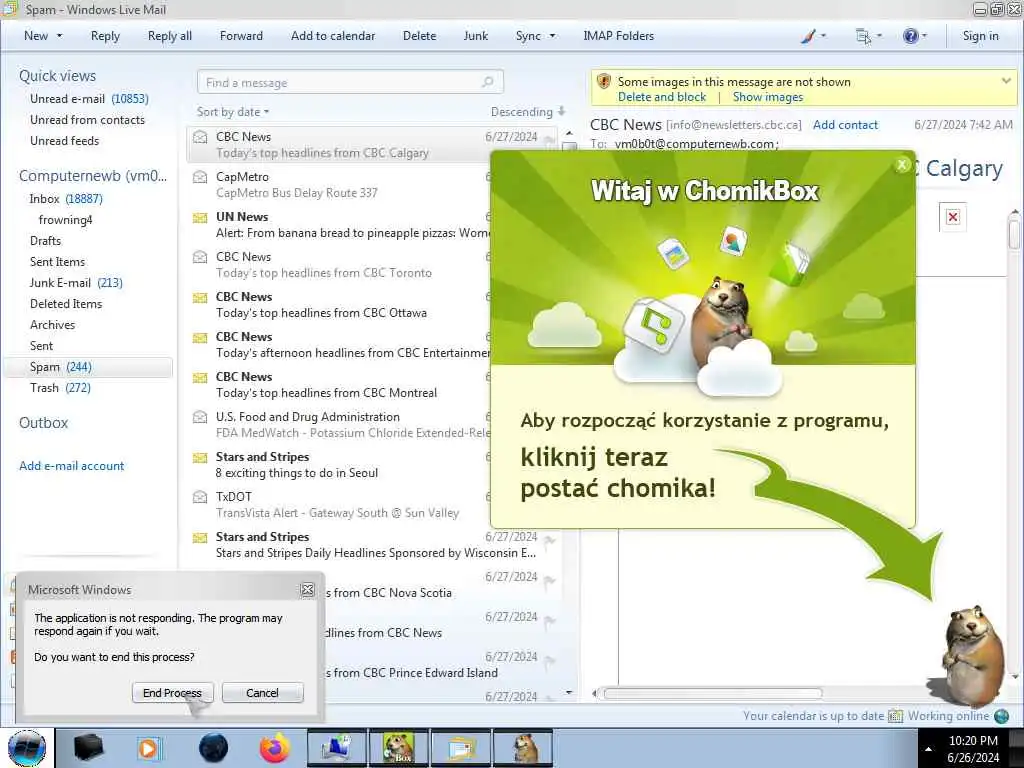The width and height of the screenshot is (1024, 768).
Task: Click the calendar icon in the status bar
Action: [896, 716]
